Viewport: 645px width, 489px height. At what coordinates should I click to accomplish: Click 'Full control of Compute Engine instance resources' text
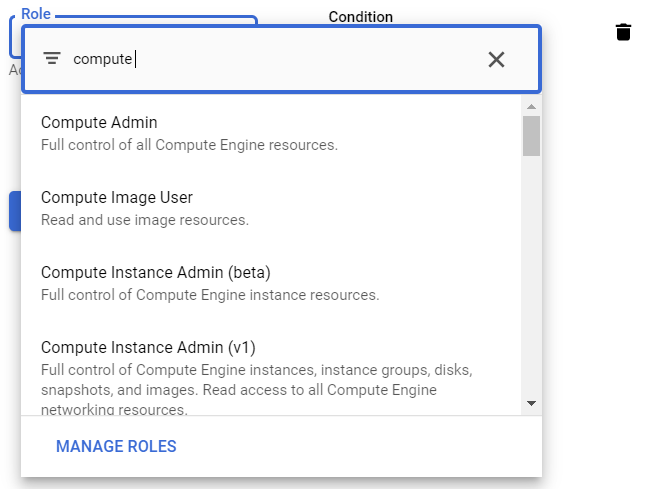point(210,295)
